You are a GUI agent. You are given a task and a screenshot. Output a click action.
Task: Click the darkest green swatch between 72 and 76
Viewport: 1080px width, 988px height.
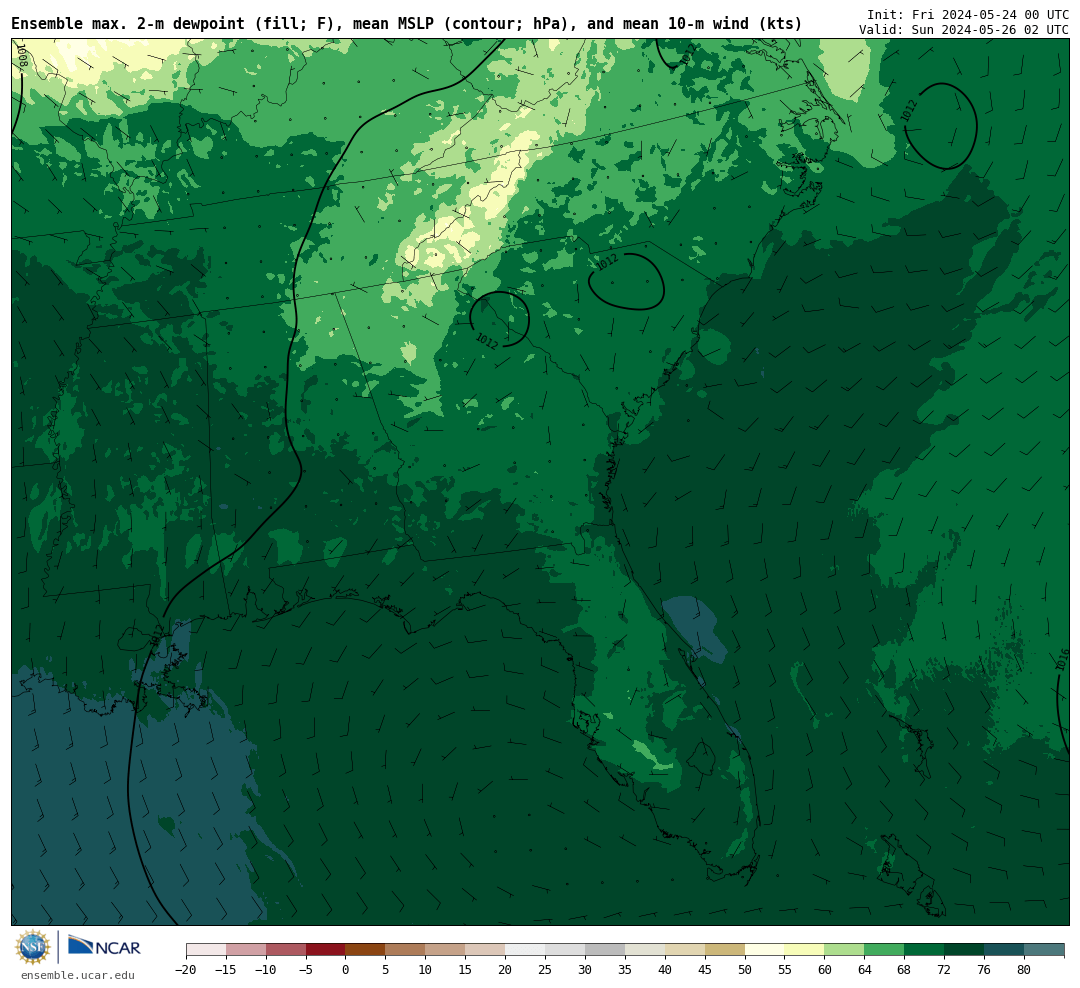(x=965, y=950)
